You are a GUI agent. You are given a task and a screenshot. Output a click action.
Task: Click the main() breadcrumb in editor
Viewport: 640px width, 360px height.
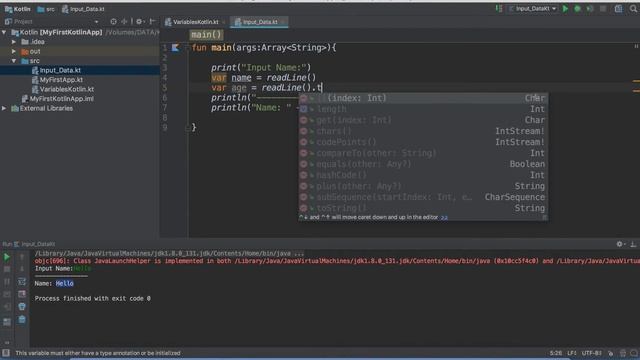click(206, 35)
